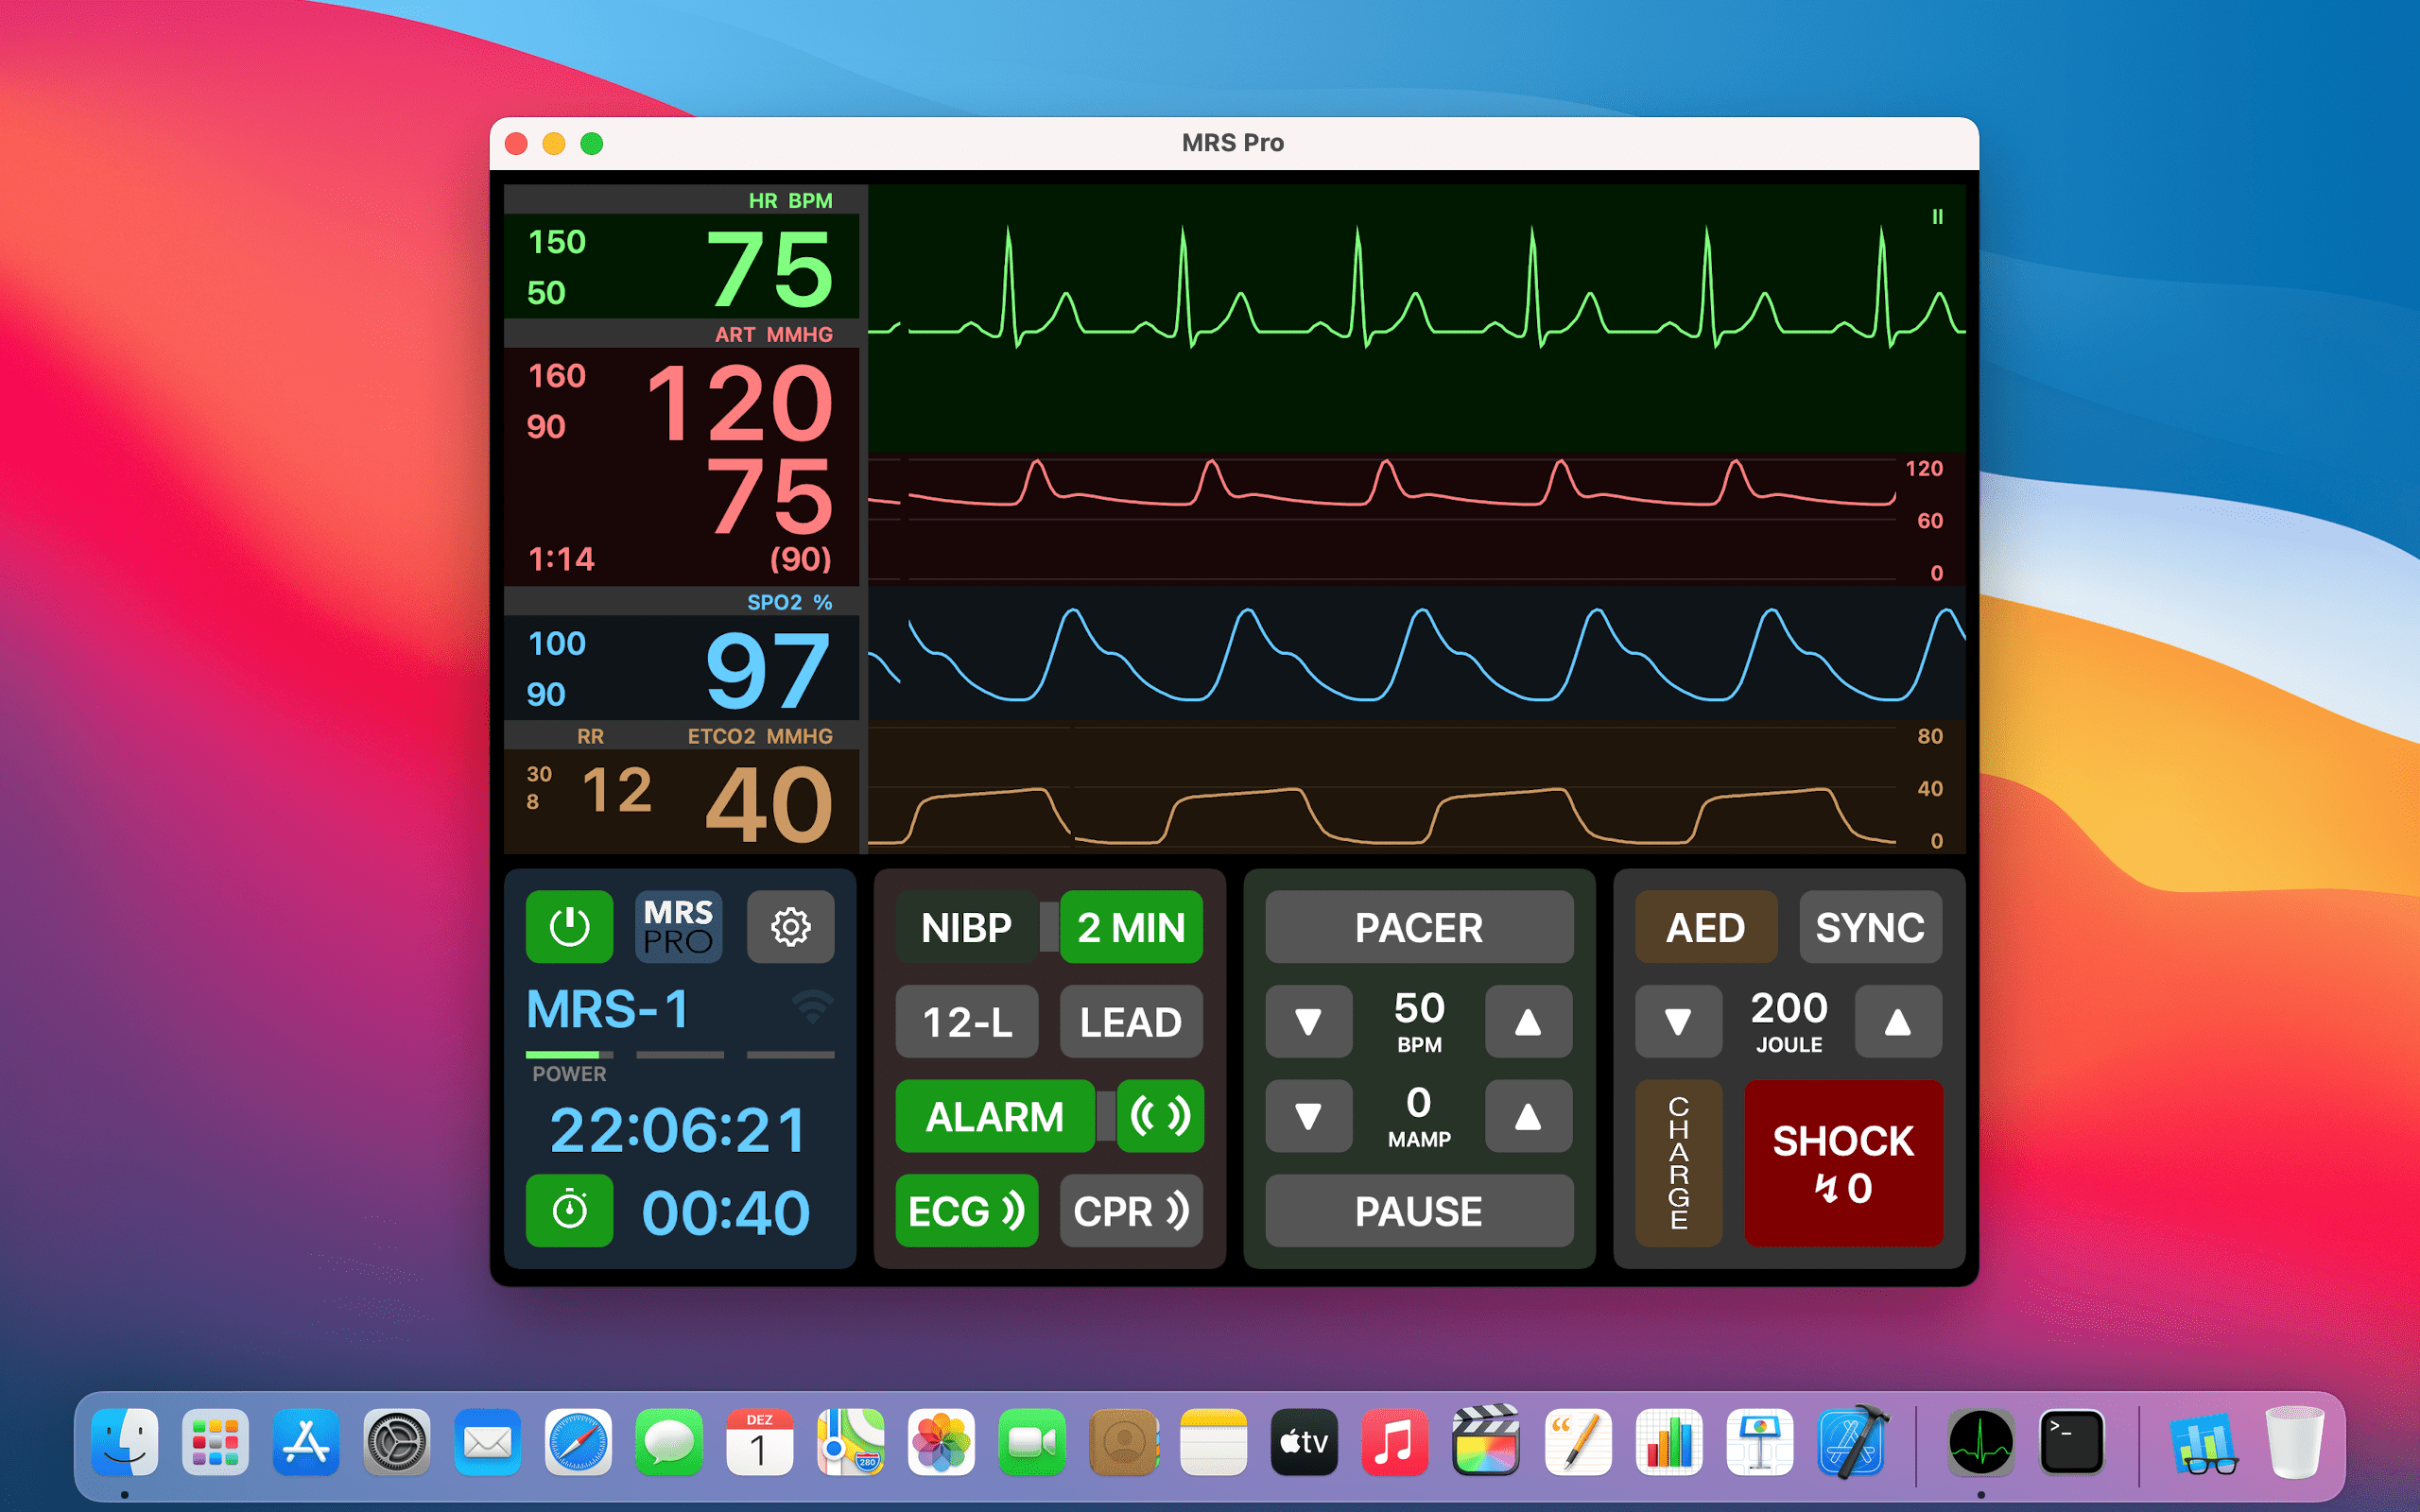Toggle the PACER function

coord(1416,925)
